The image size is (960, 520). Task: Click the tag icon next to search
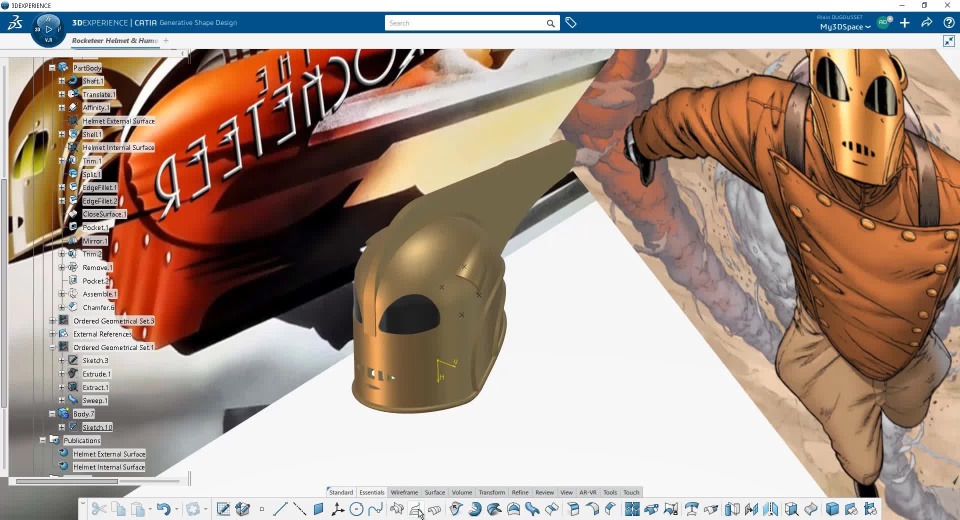(571, 23)
